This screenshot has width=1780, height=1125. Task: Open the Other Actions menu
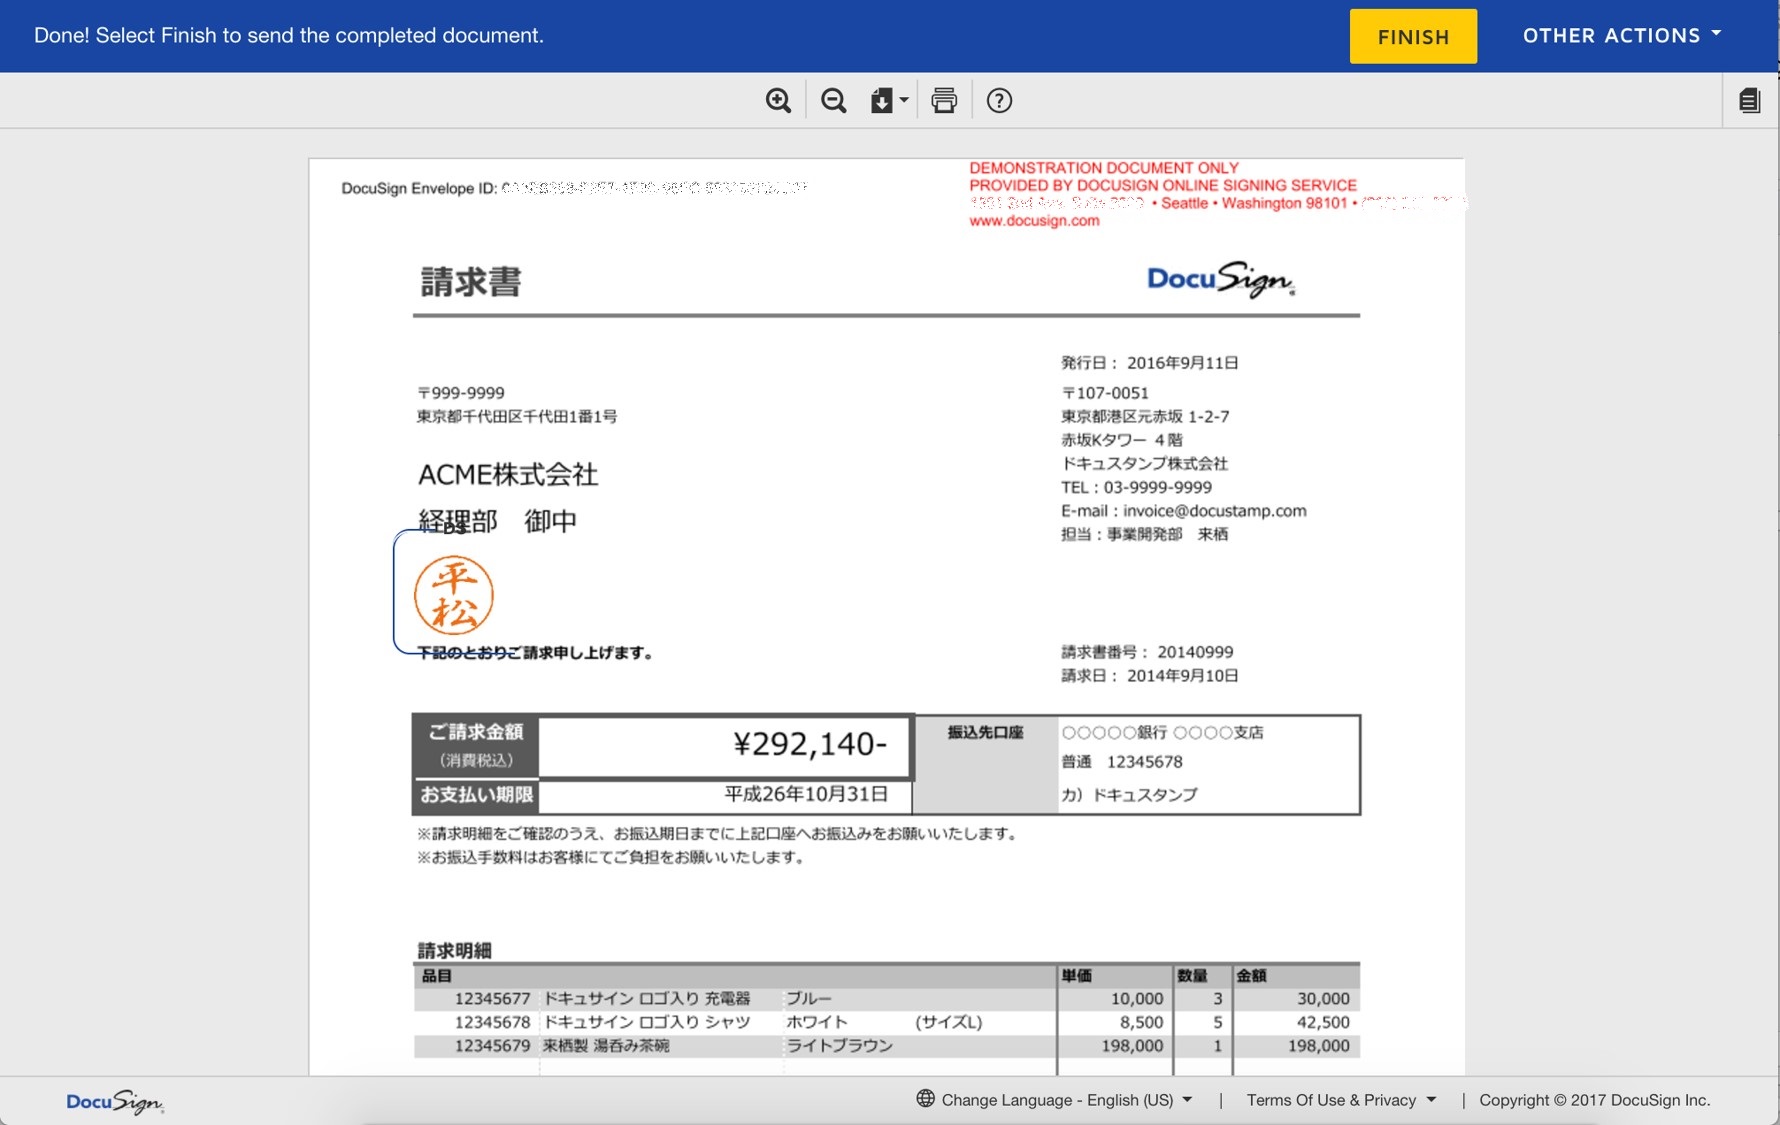(1621, 36)
